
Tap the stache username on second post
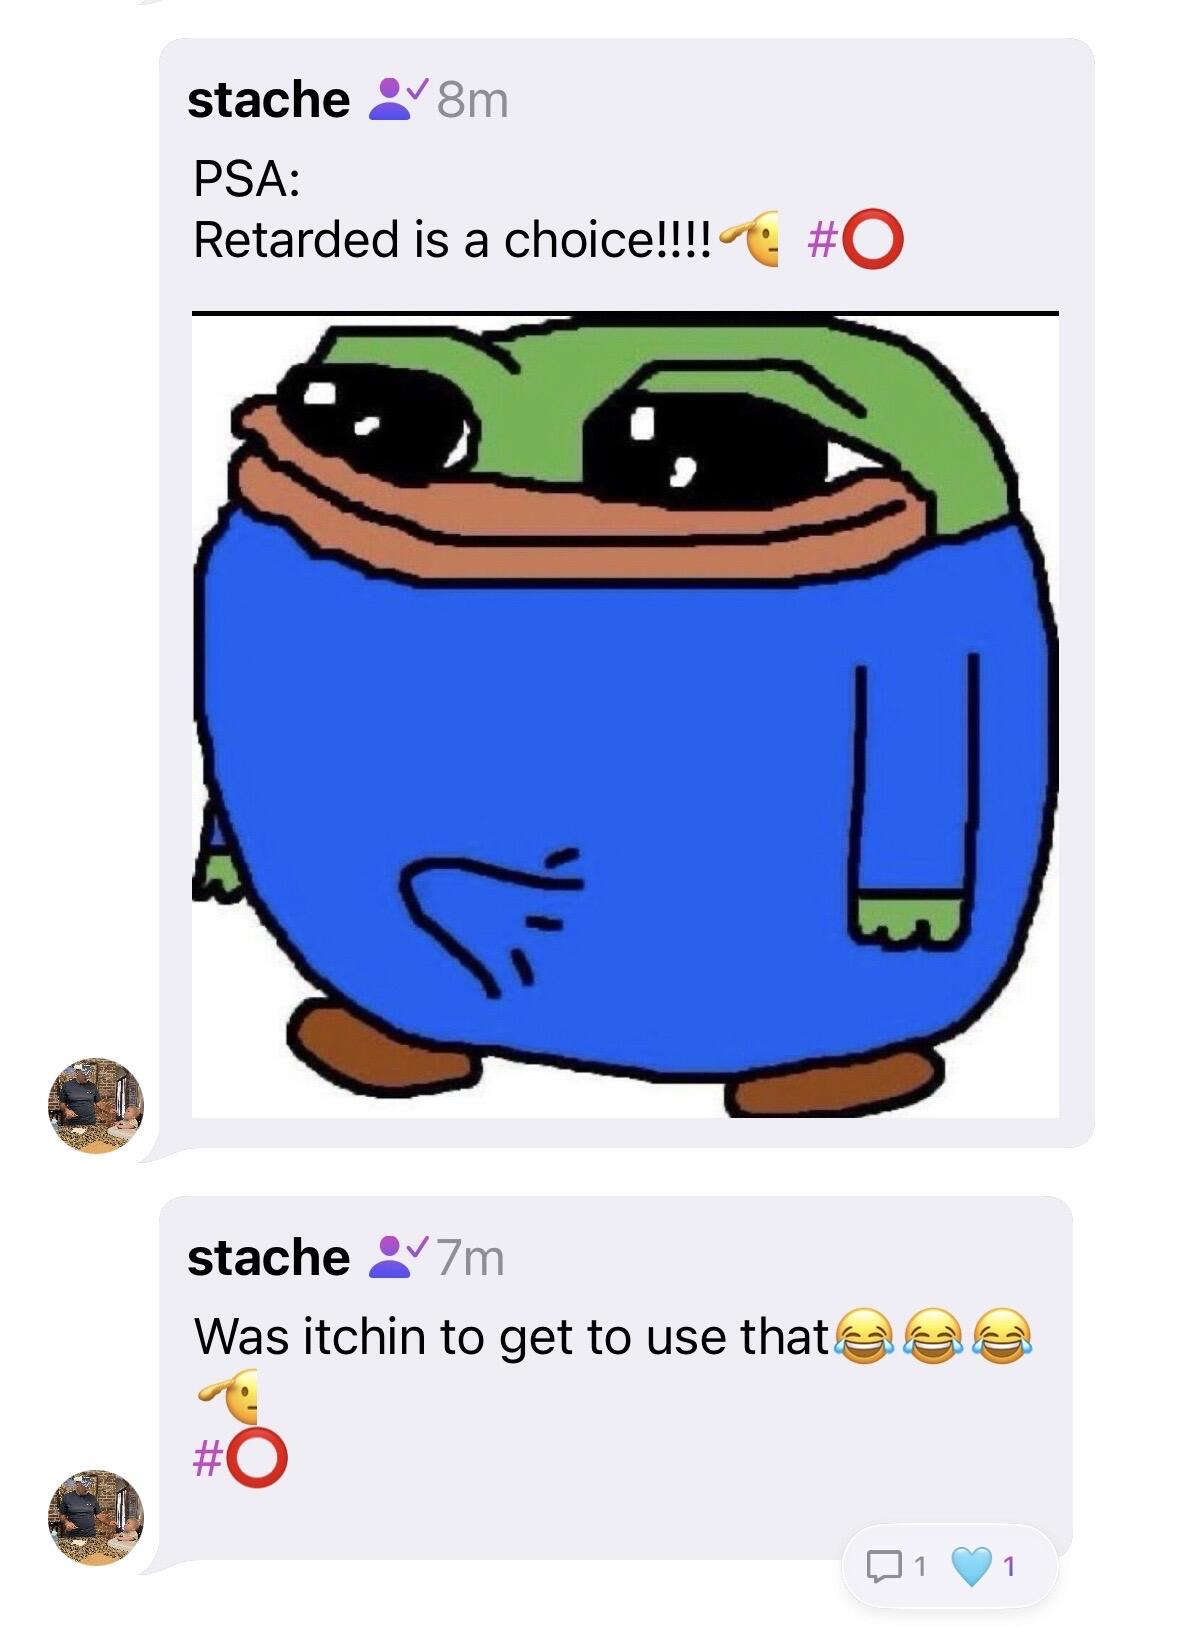(x=268, y=1257)
